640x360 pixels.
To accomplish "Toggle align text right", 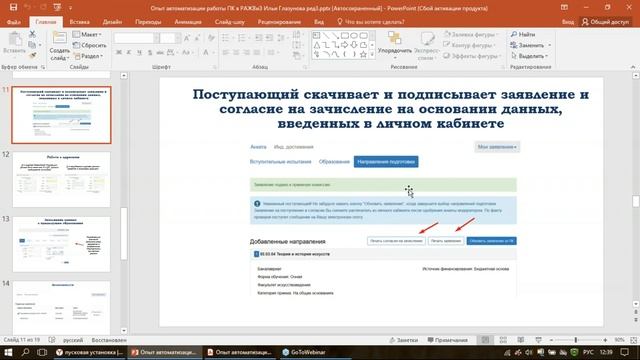I will pyautogui.click(x=246, y=52).
